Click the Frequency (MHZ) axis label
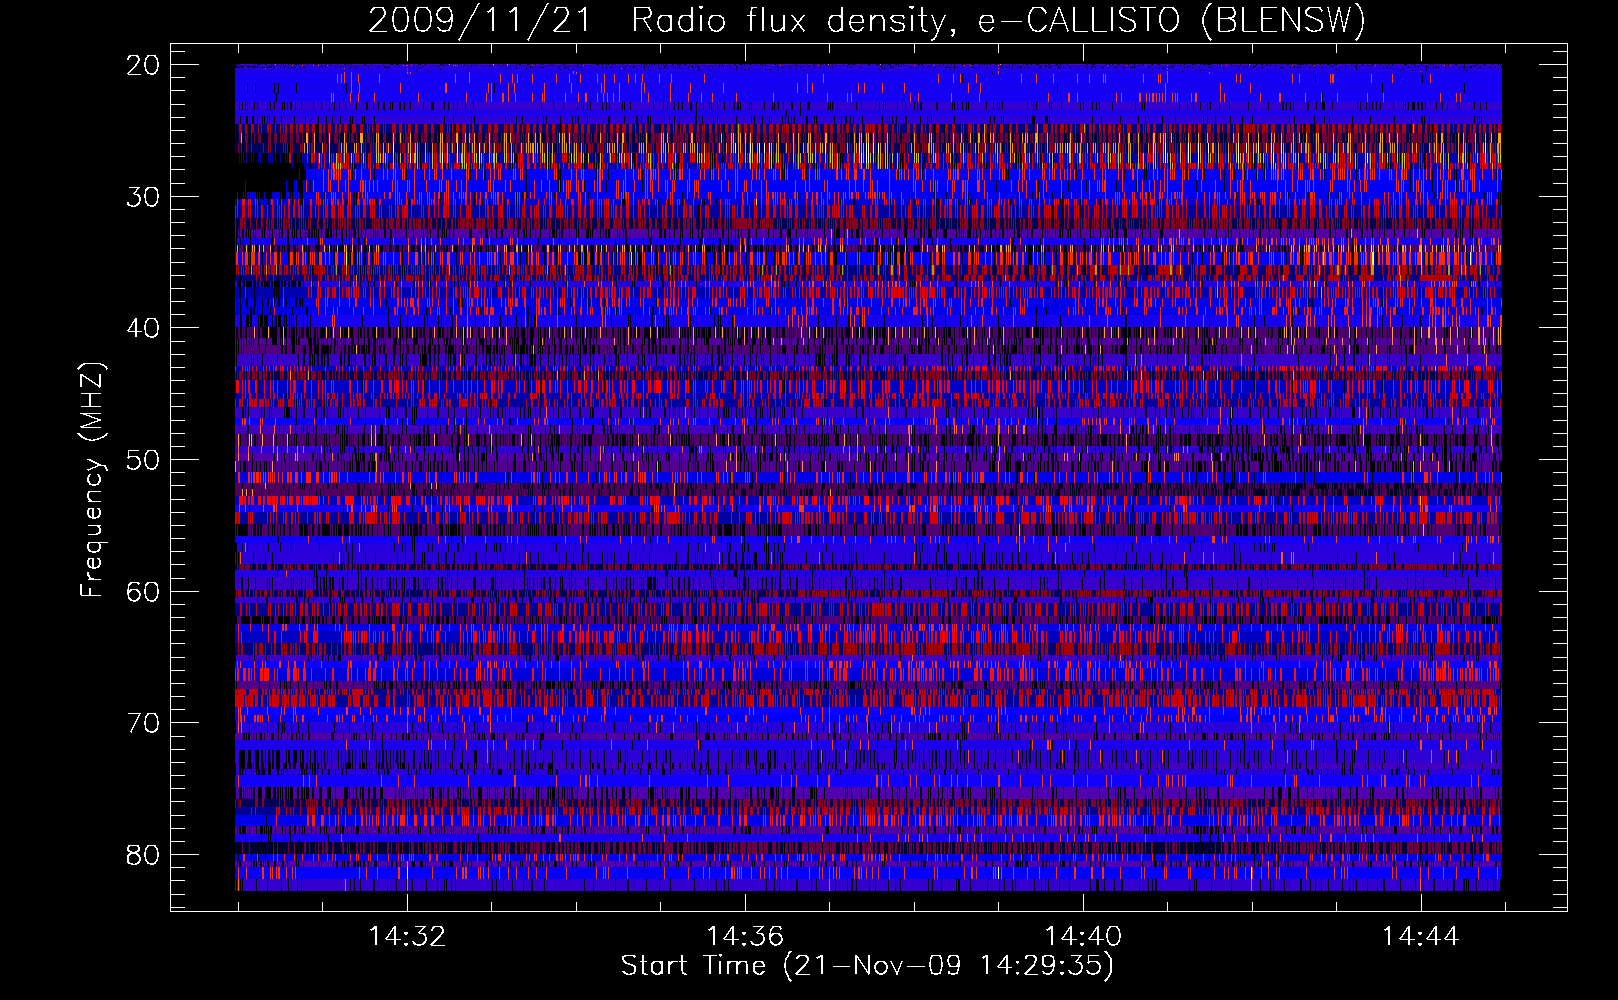The height and width of the screenshot is (1000, 1618). 92,480
